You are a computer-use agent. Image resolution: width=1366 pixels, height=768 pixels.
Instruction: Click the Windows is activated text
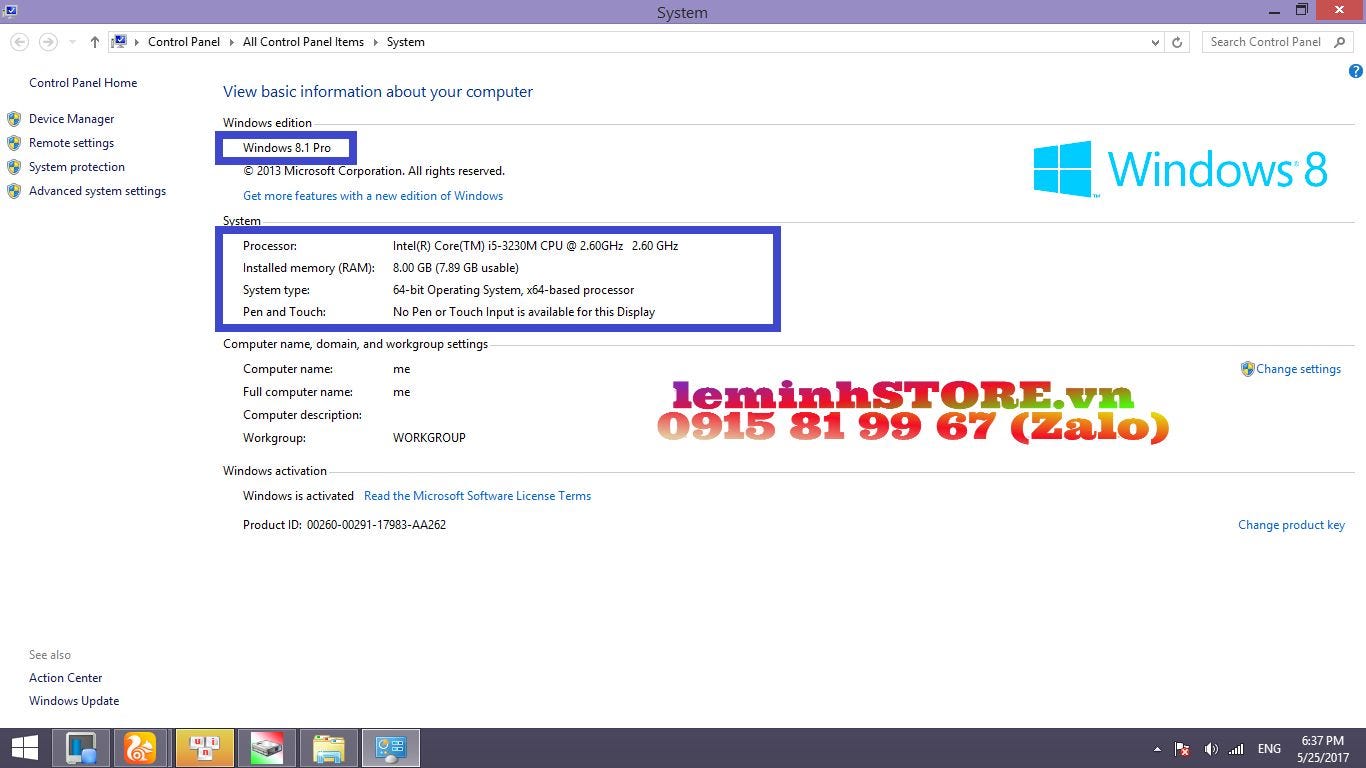[x=298, y=496]
